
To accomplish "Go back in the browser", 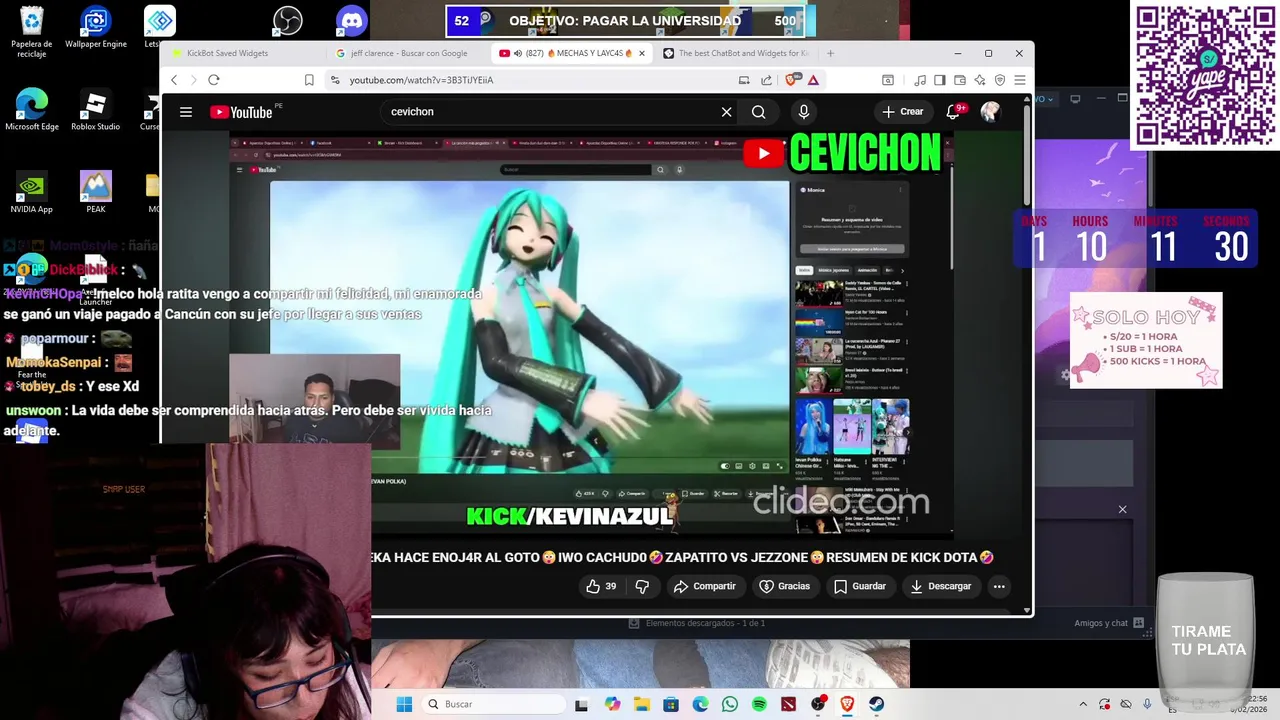I will click(174, 80).
